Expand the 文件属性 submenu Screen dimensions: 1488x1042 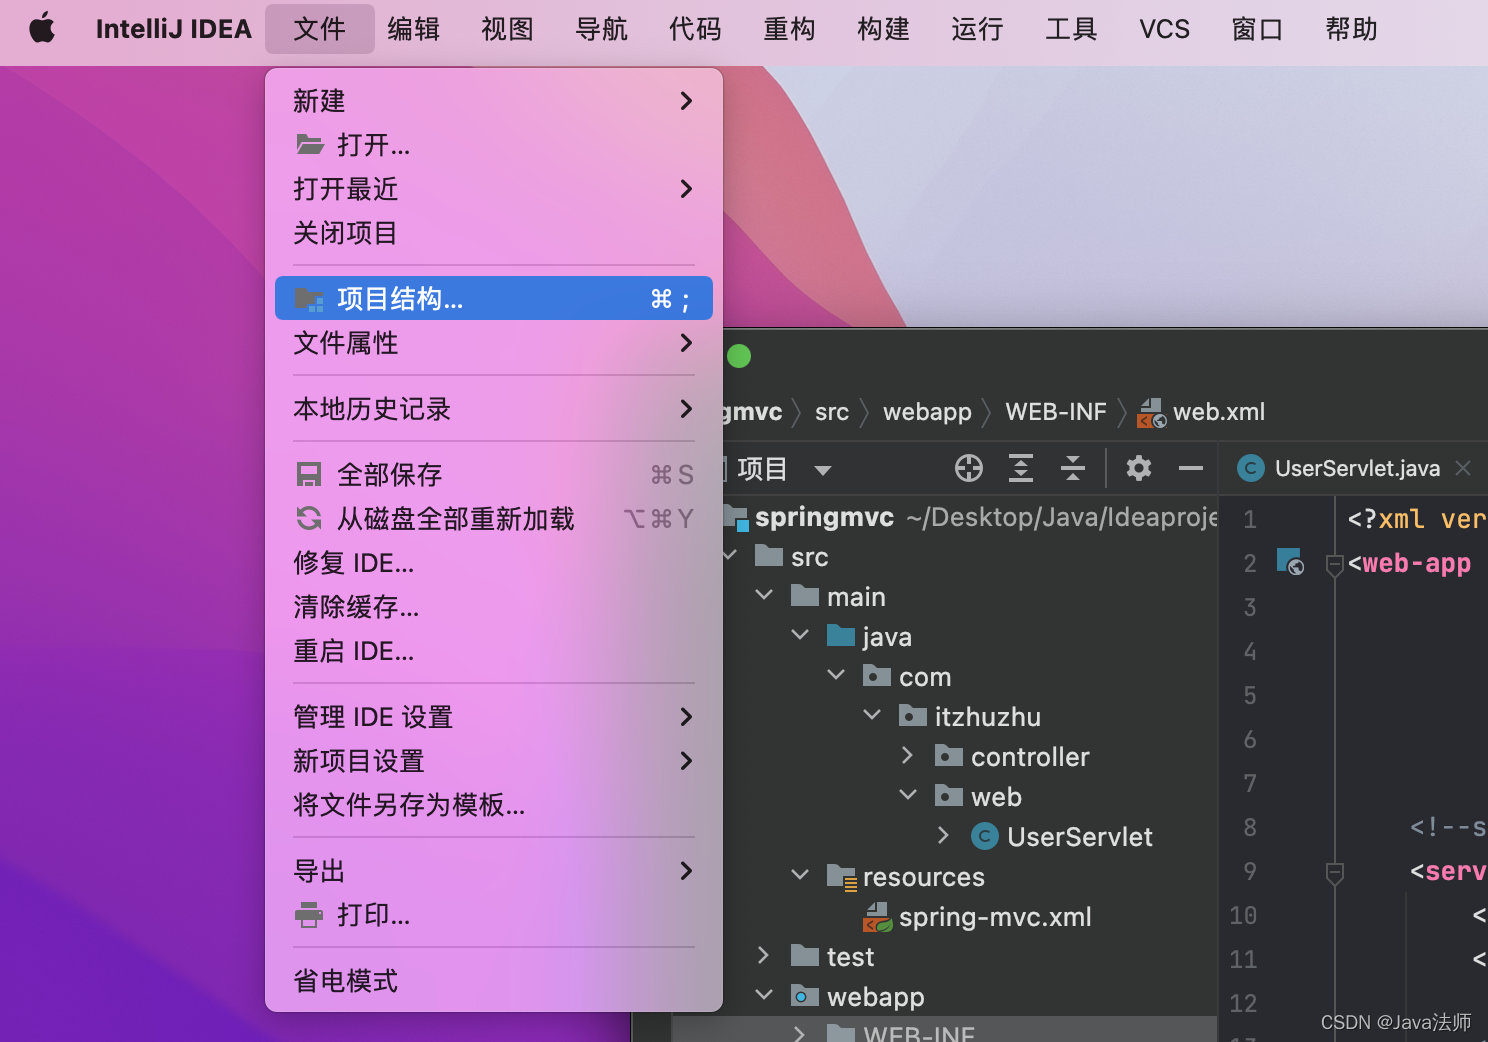tap(494, 343)
